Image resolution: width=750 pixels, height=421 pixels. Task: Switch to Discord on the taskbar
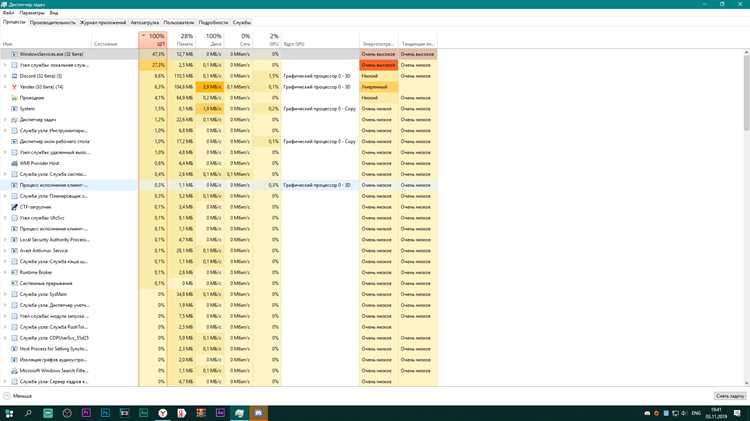click(258, 413)
